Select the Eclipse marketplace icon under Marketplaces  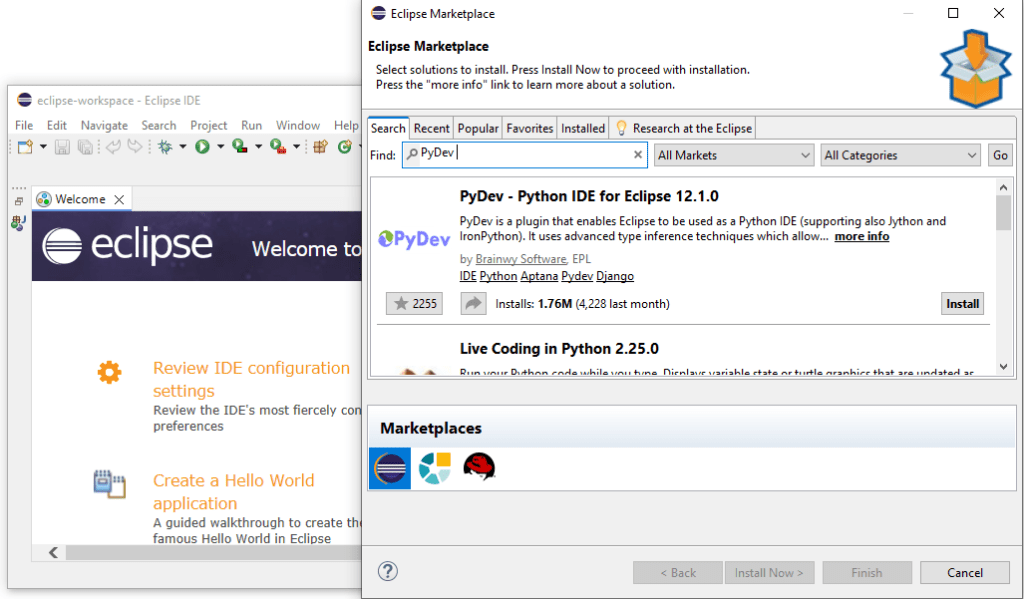(x=390, y=468)
